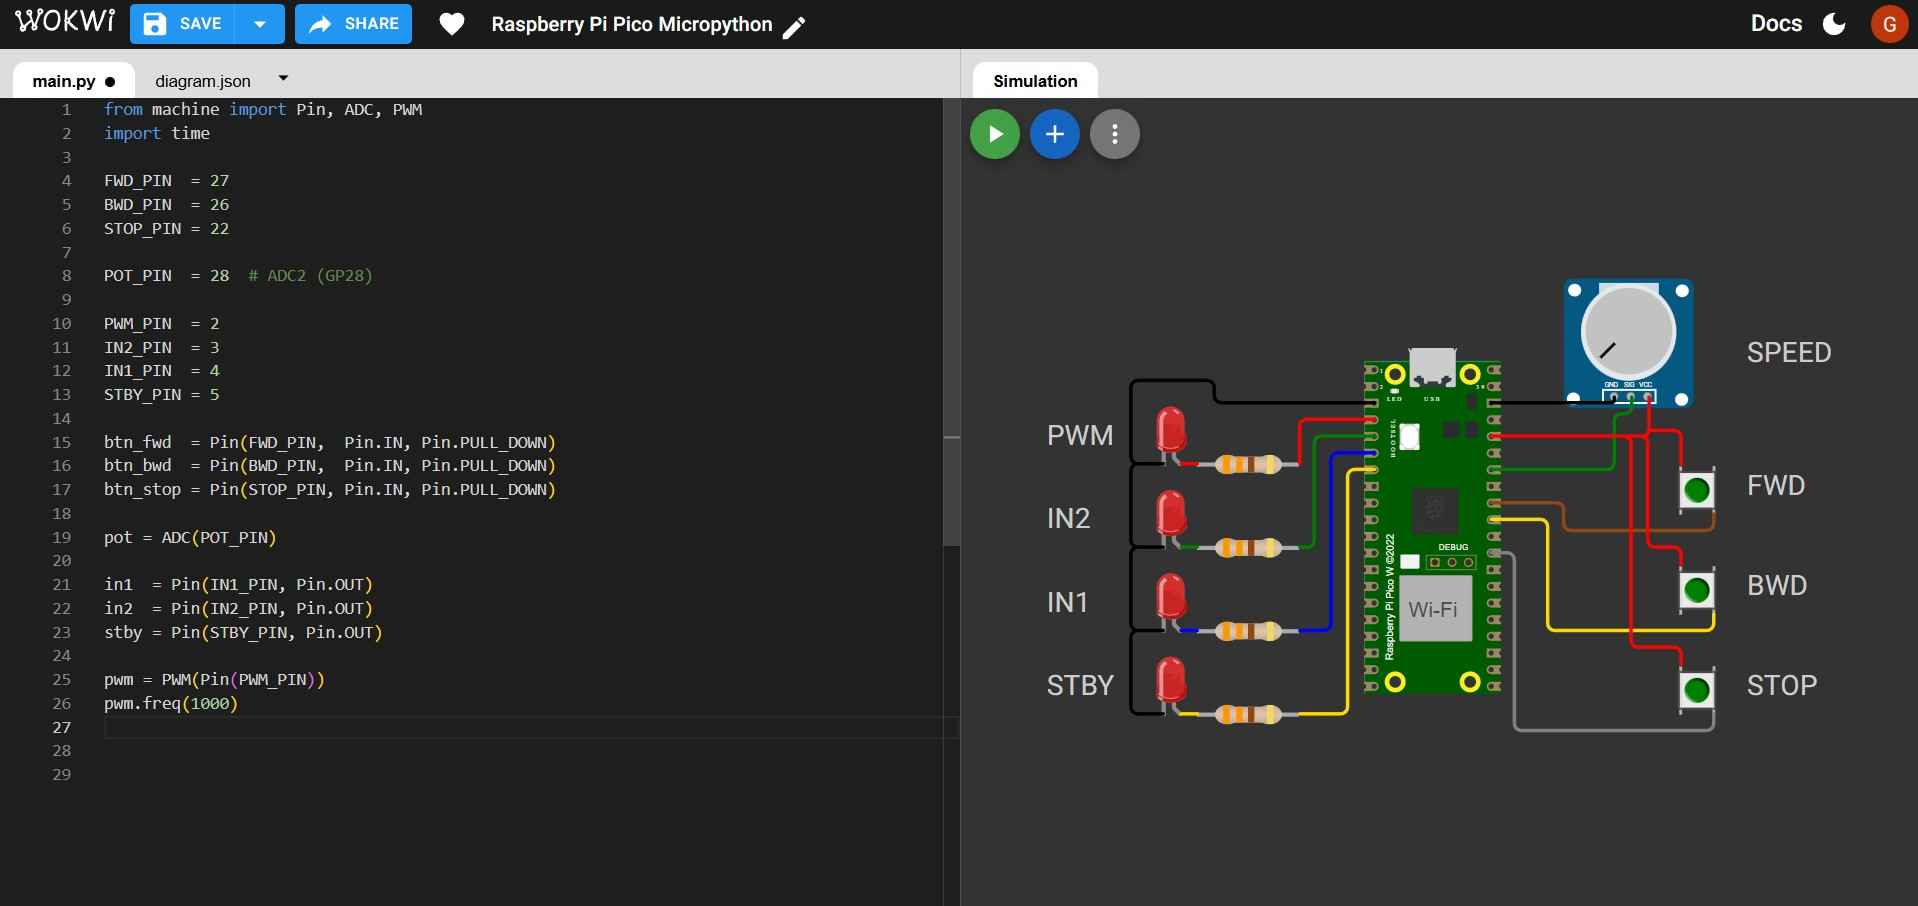The image size is (1918, 906).
Task: Toggle dark mode with the moon icon
Action: point(1834,24)
